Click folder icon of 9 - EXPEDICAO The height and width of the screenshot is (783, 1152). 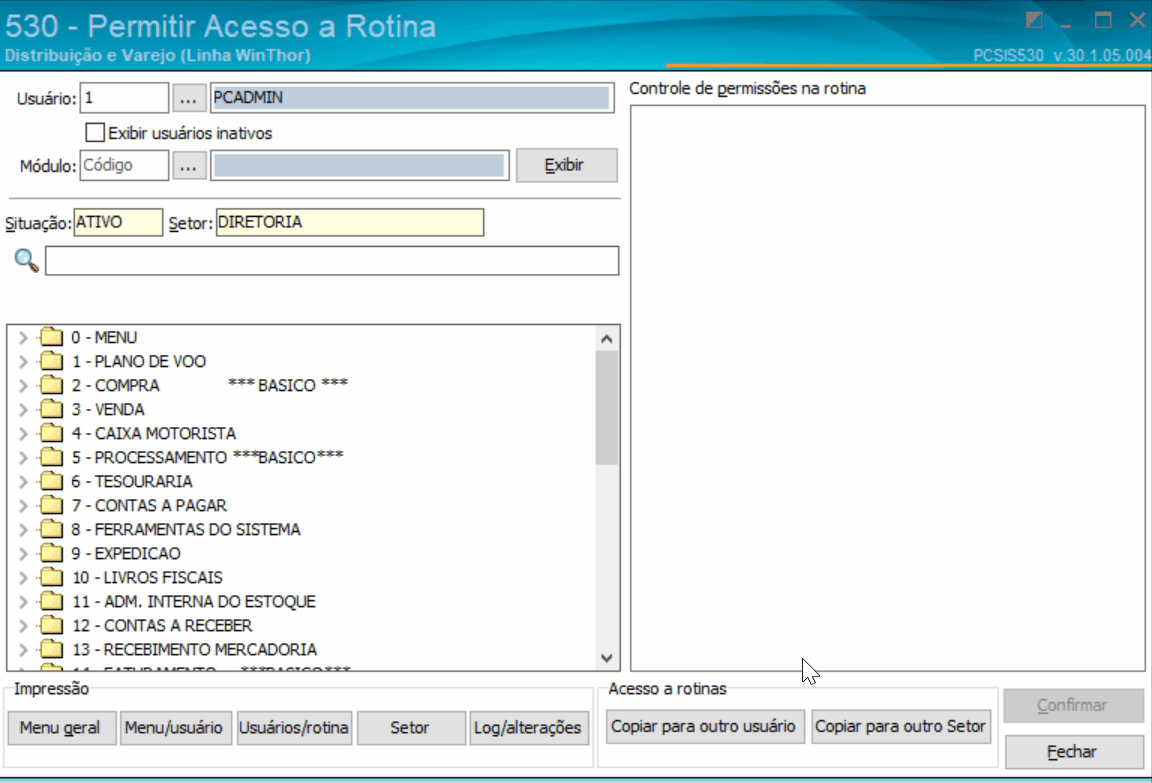[51, 553]
